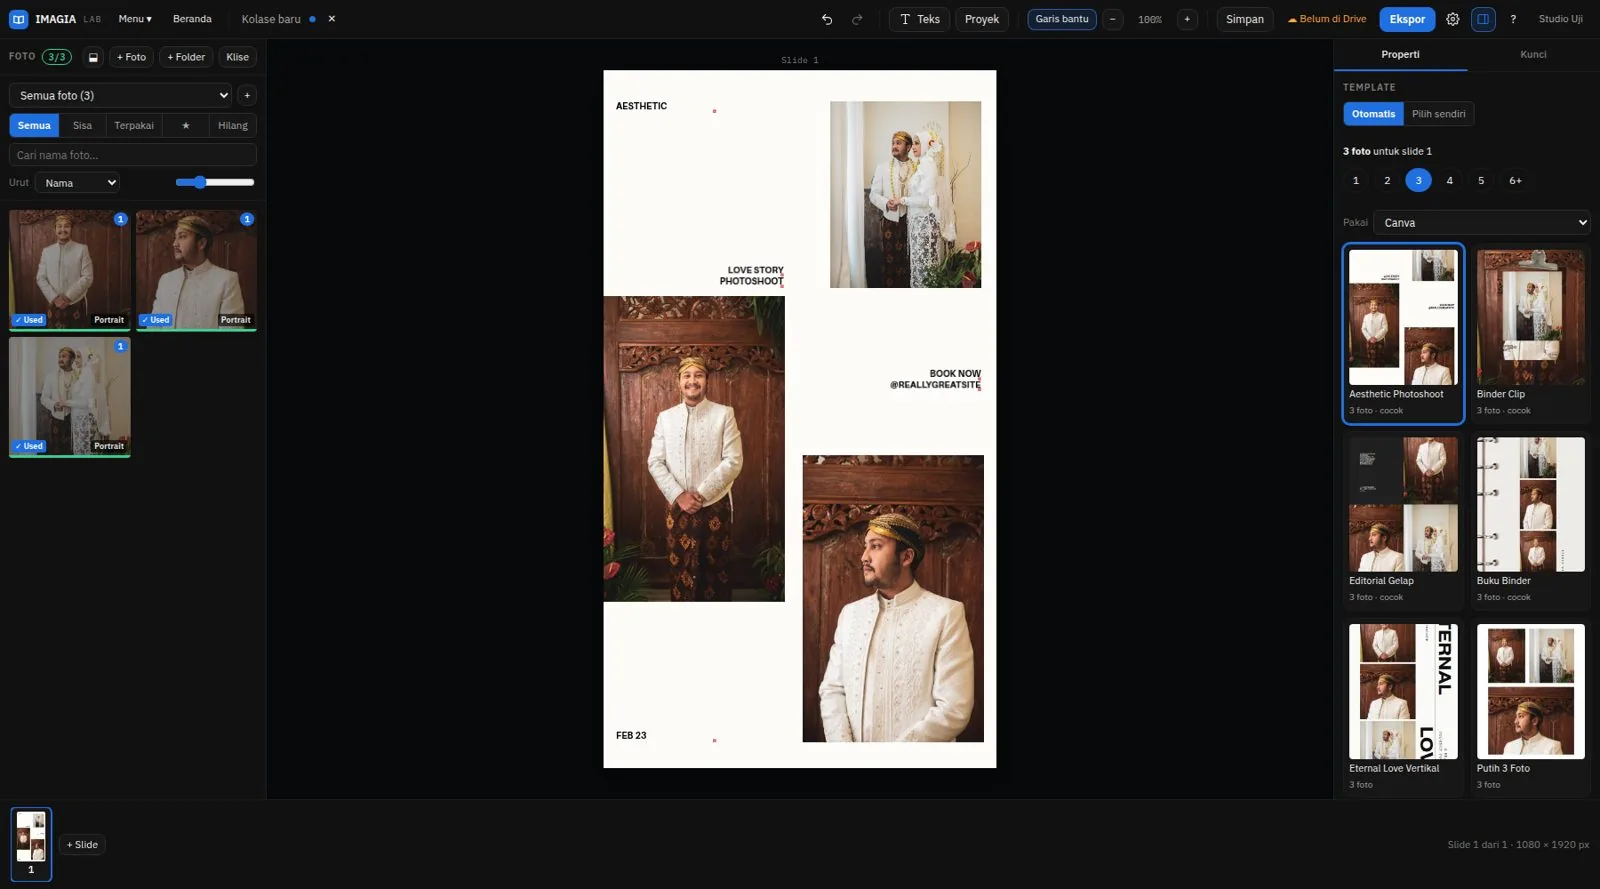
Task: Open the Urut Nama sort dropdown
Action: pyautogui.click(x=77, y=183)
